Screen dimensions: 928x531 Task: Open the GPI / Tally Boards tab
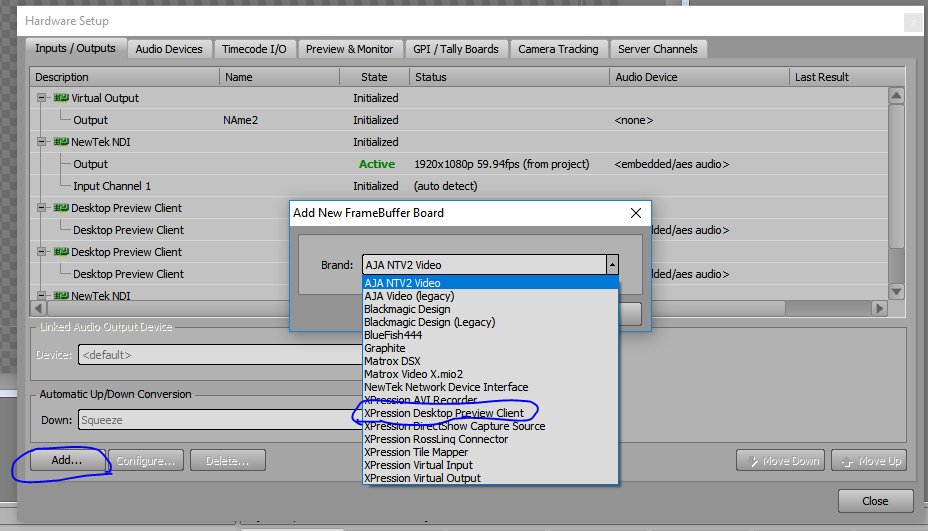[x=456, y=49]
